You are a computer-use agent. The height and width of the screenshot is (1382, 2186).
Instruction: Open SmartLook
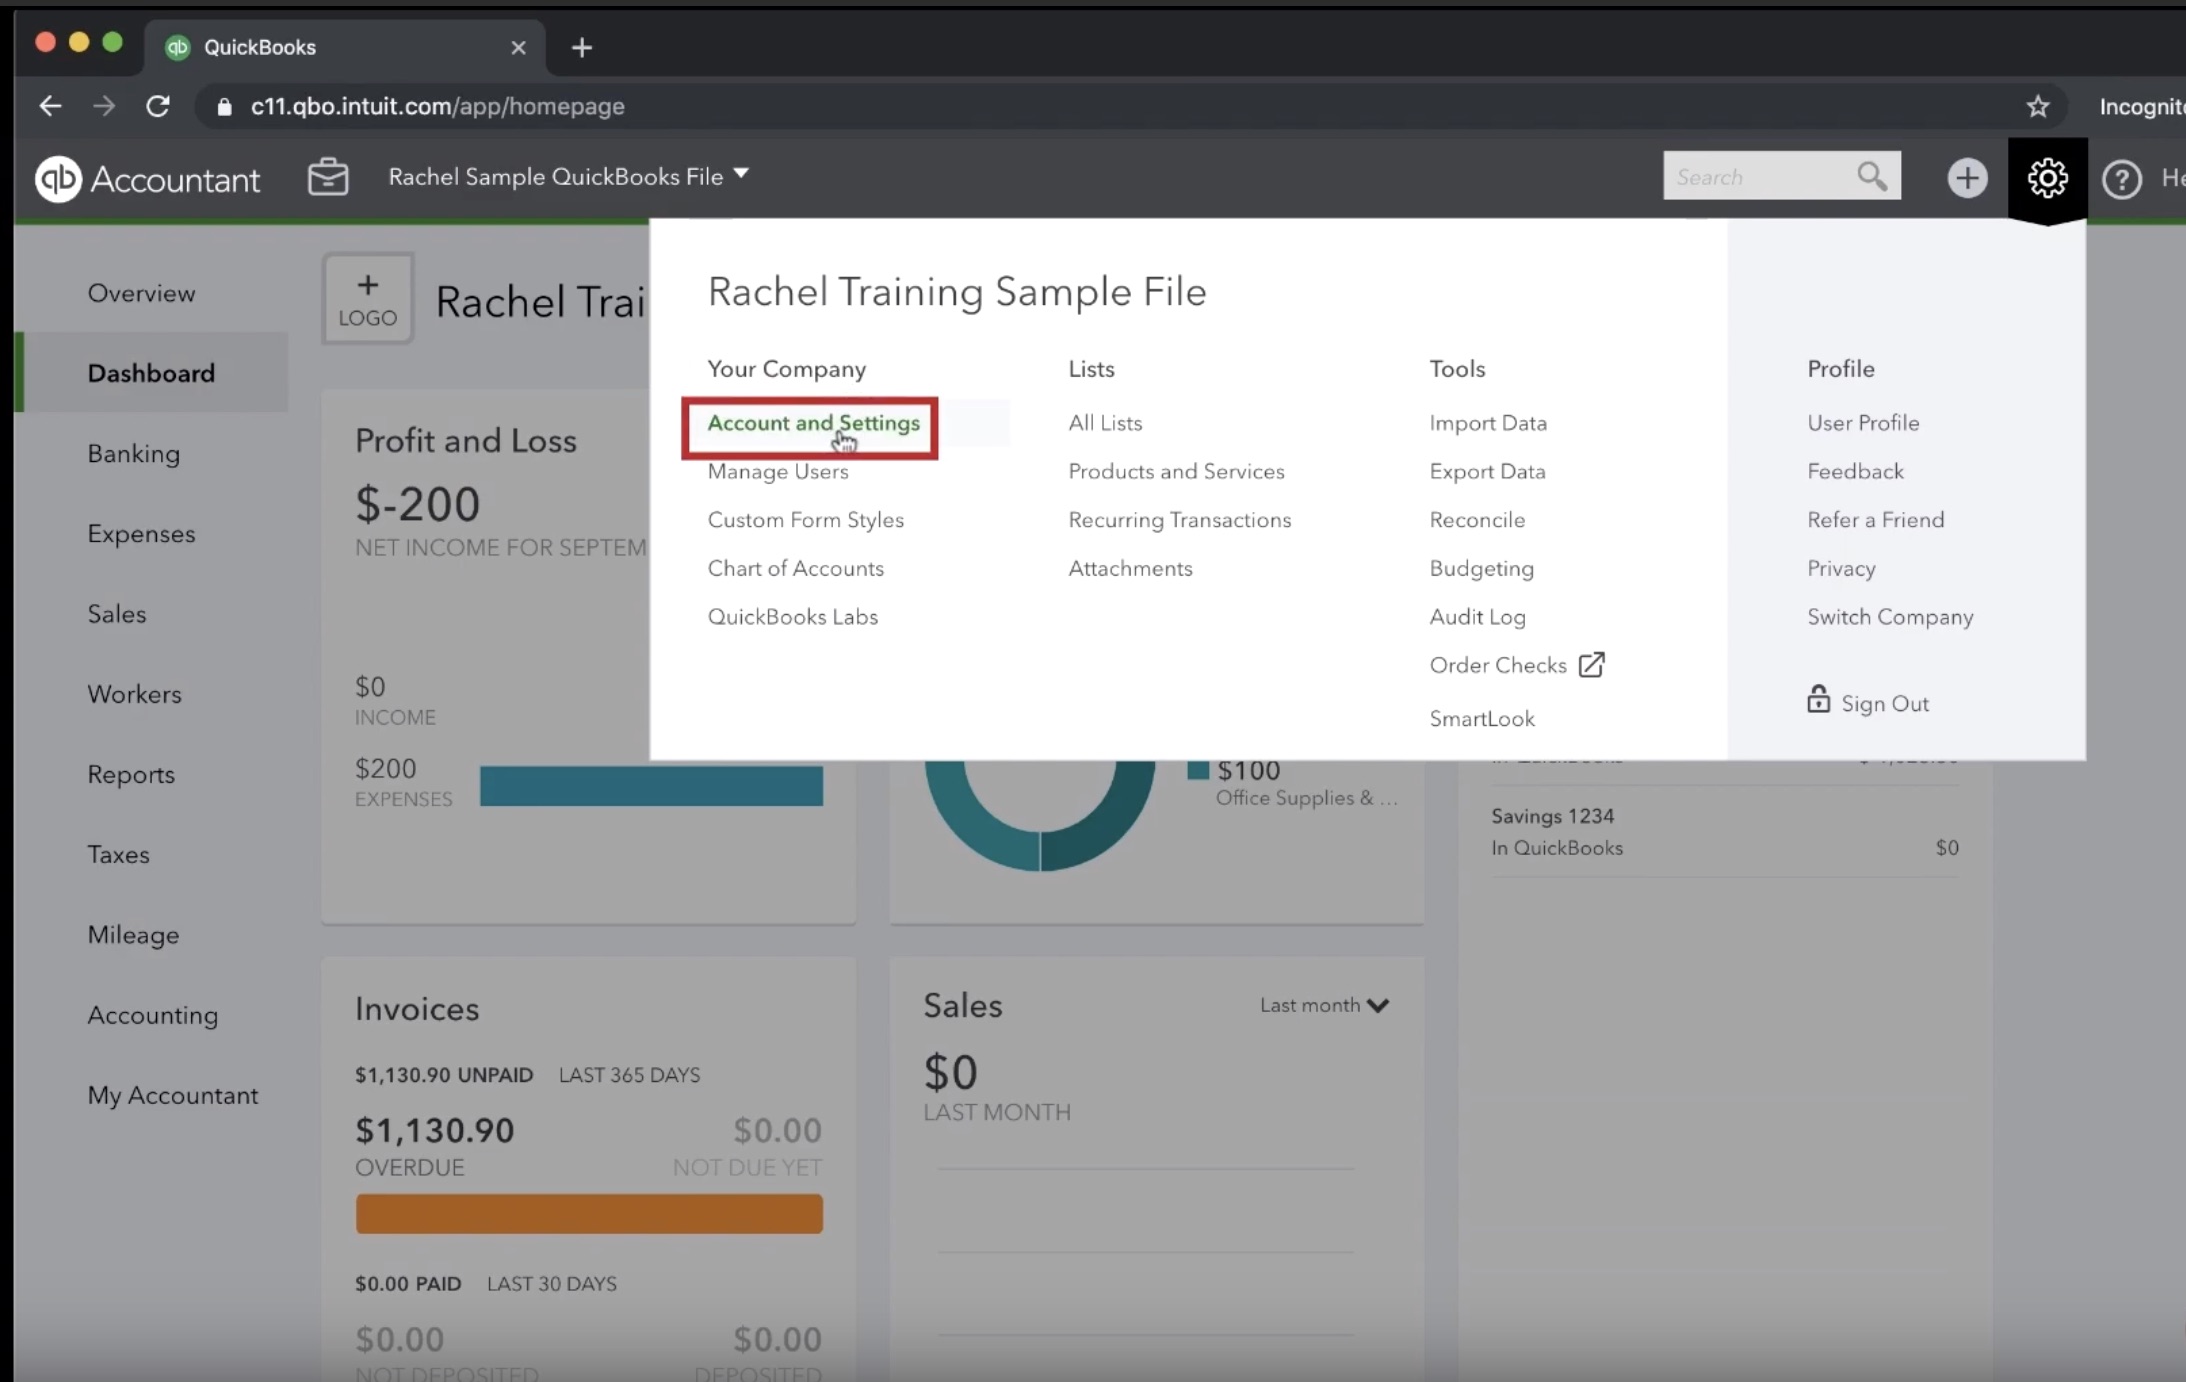1481,718
